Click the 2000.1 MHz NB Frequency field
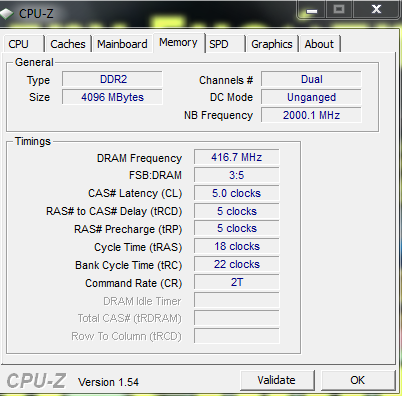402x396 pixels. point(311,115)
